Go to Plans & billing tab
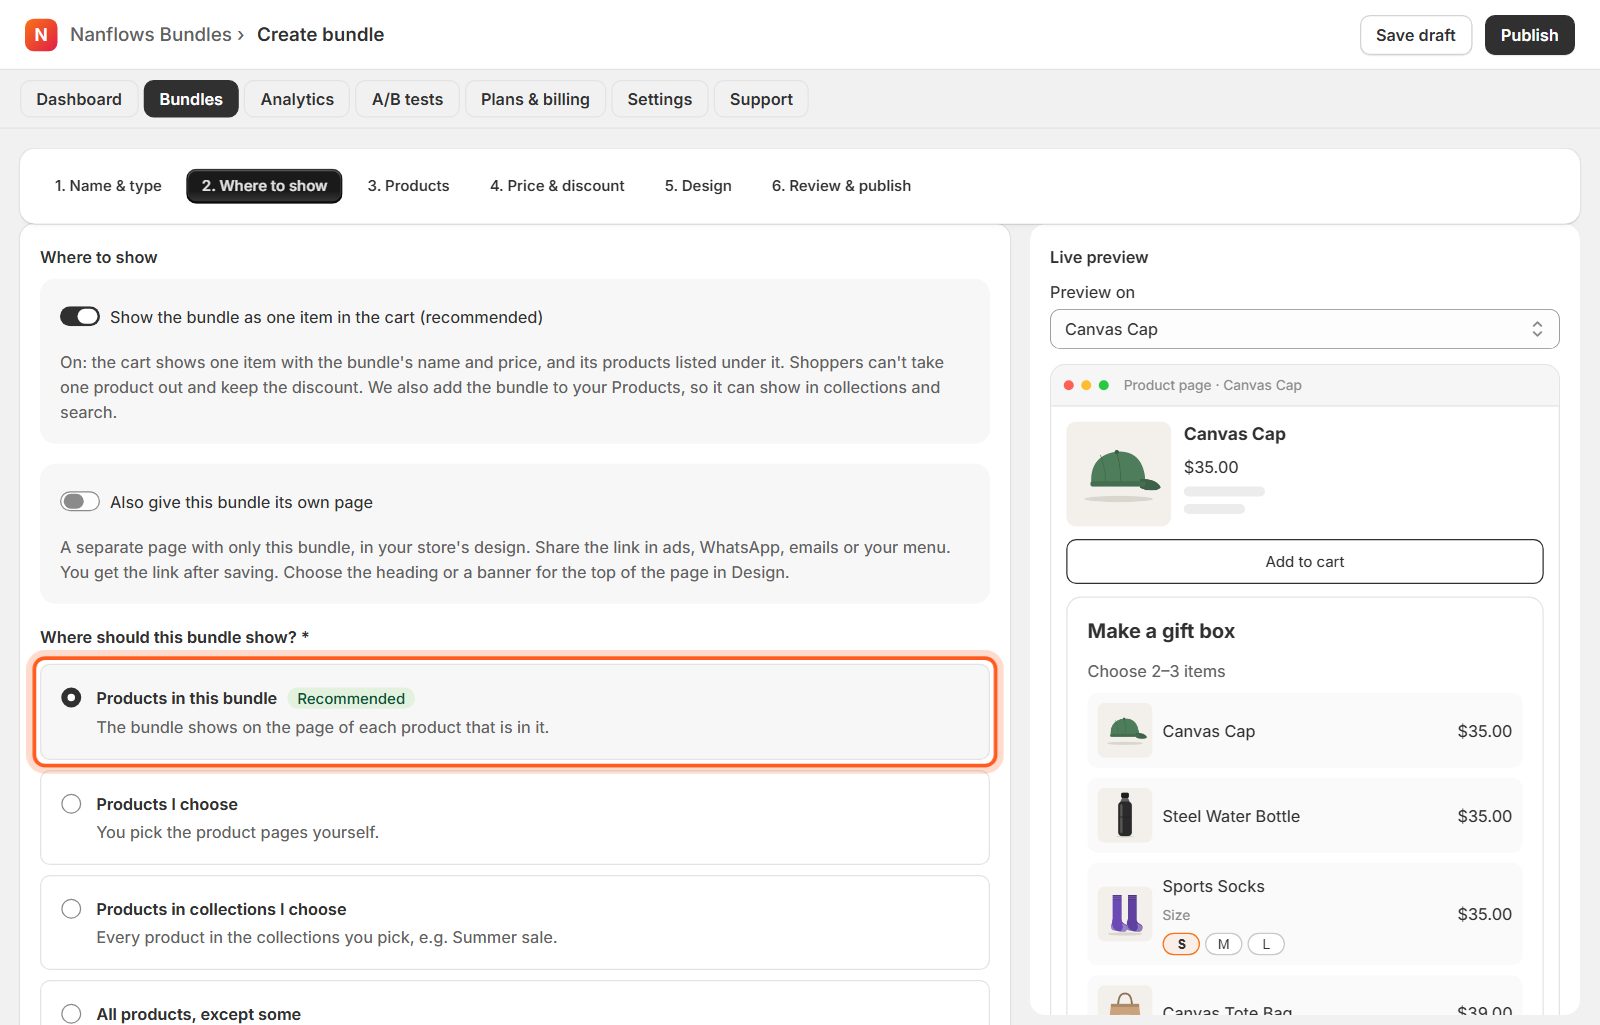The image size is (1600, 1025). [x=535, y=99]
